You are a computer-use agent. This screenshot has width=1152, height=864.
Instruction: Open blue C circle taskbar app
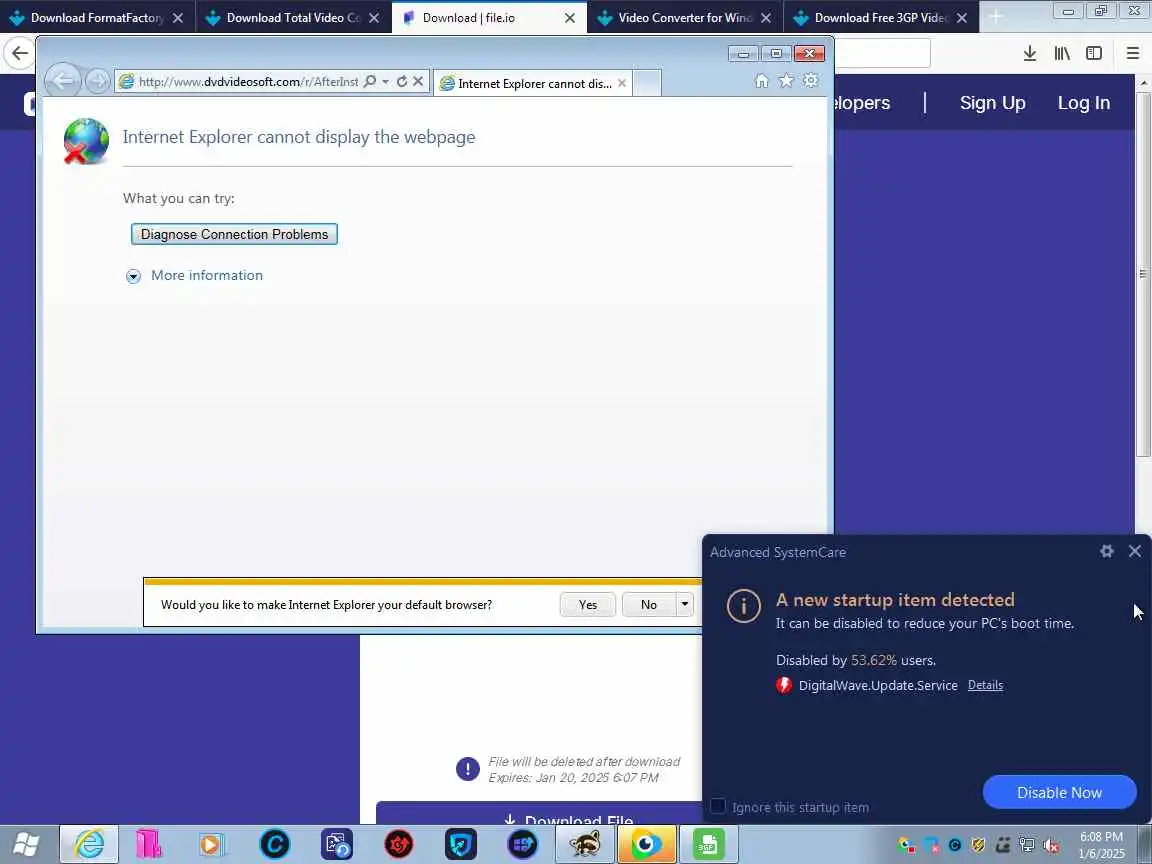tap(275, 844)
